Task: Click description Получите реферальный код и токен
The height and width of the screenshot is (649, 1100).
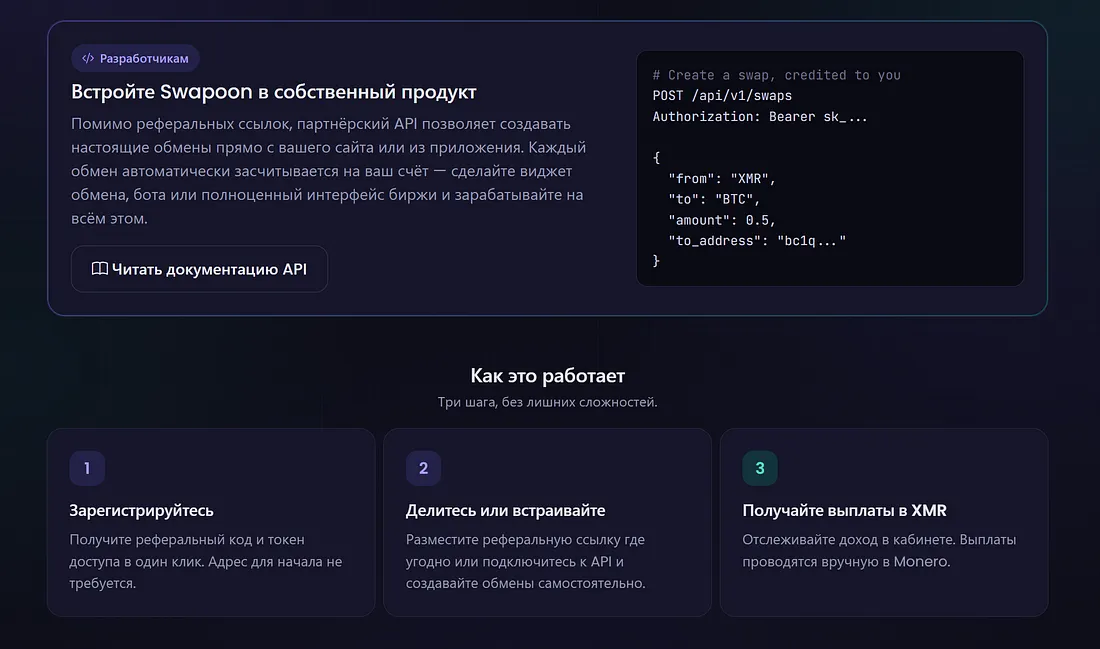Action: pos(206,561)
